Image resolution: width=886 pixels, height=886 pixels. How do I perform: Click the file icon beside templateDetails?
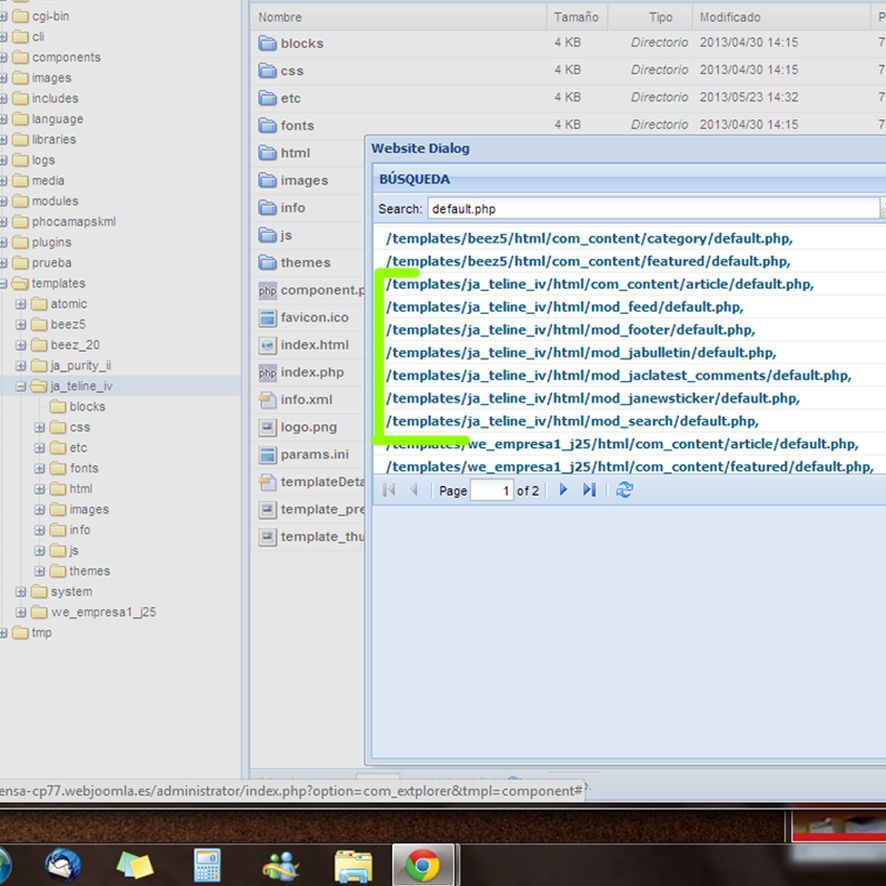tap(267, 481)
